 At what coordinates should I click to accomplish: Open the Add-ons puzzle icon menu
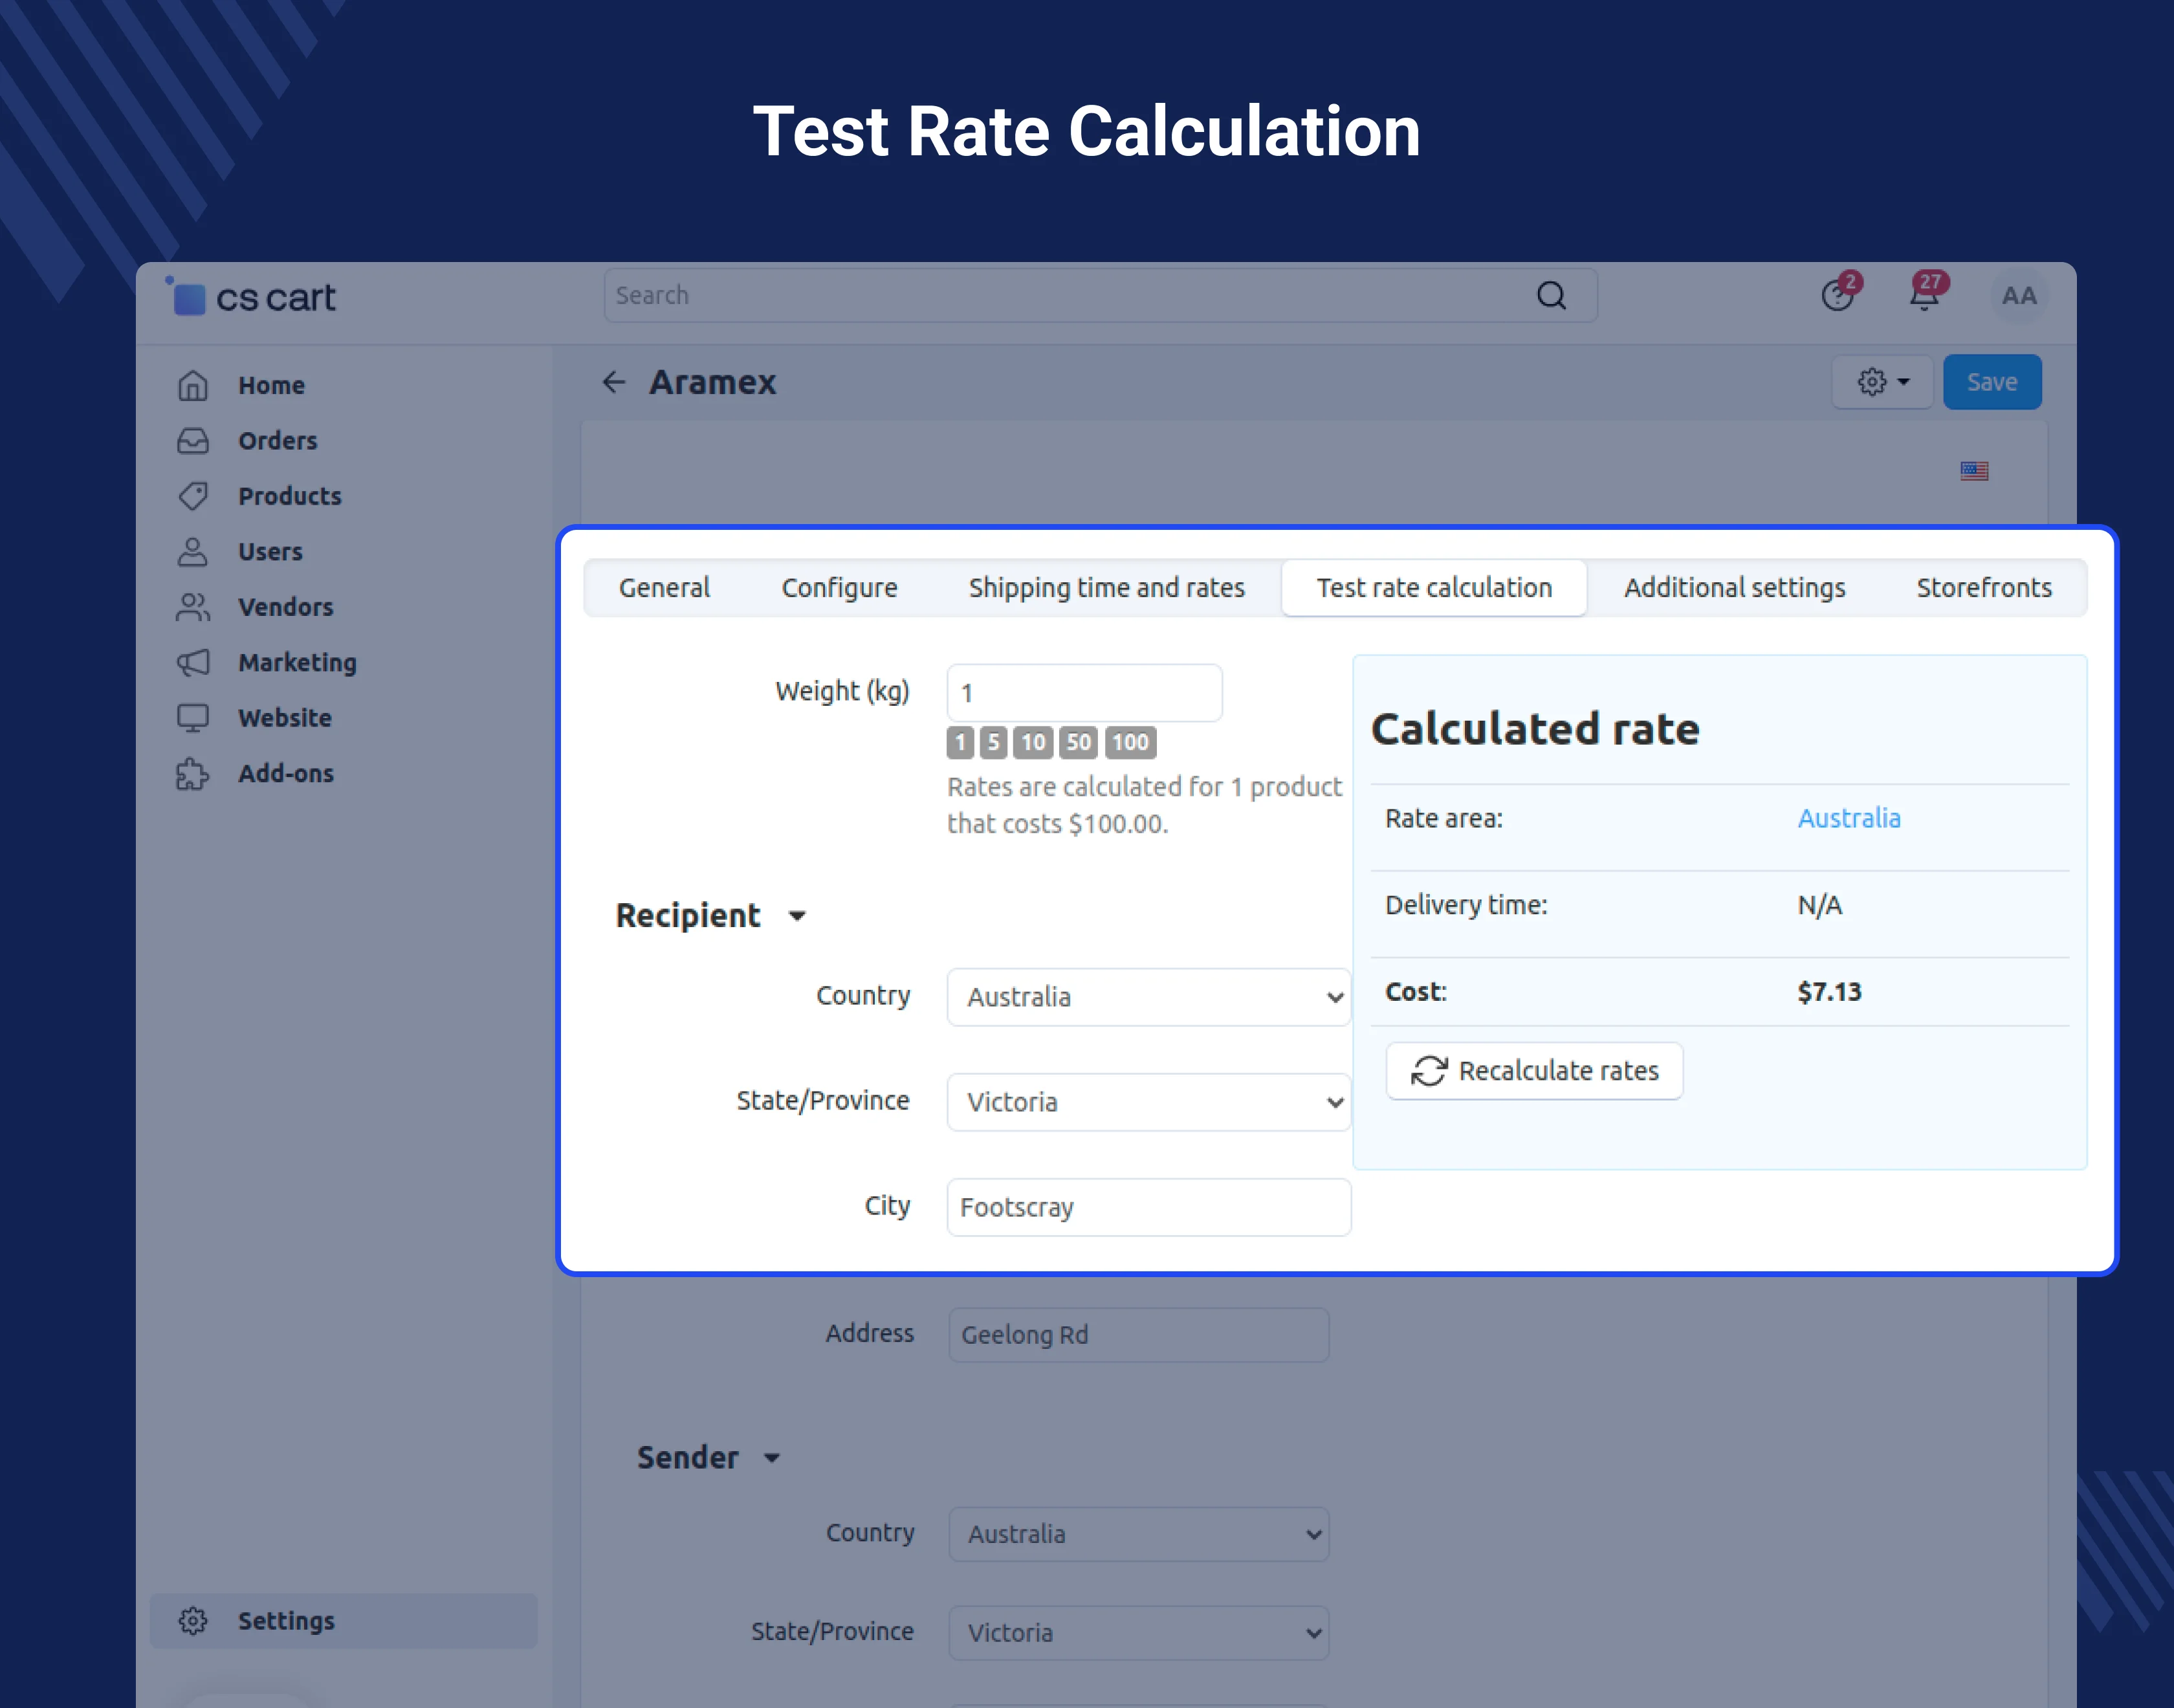click(x=193, y=774)
